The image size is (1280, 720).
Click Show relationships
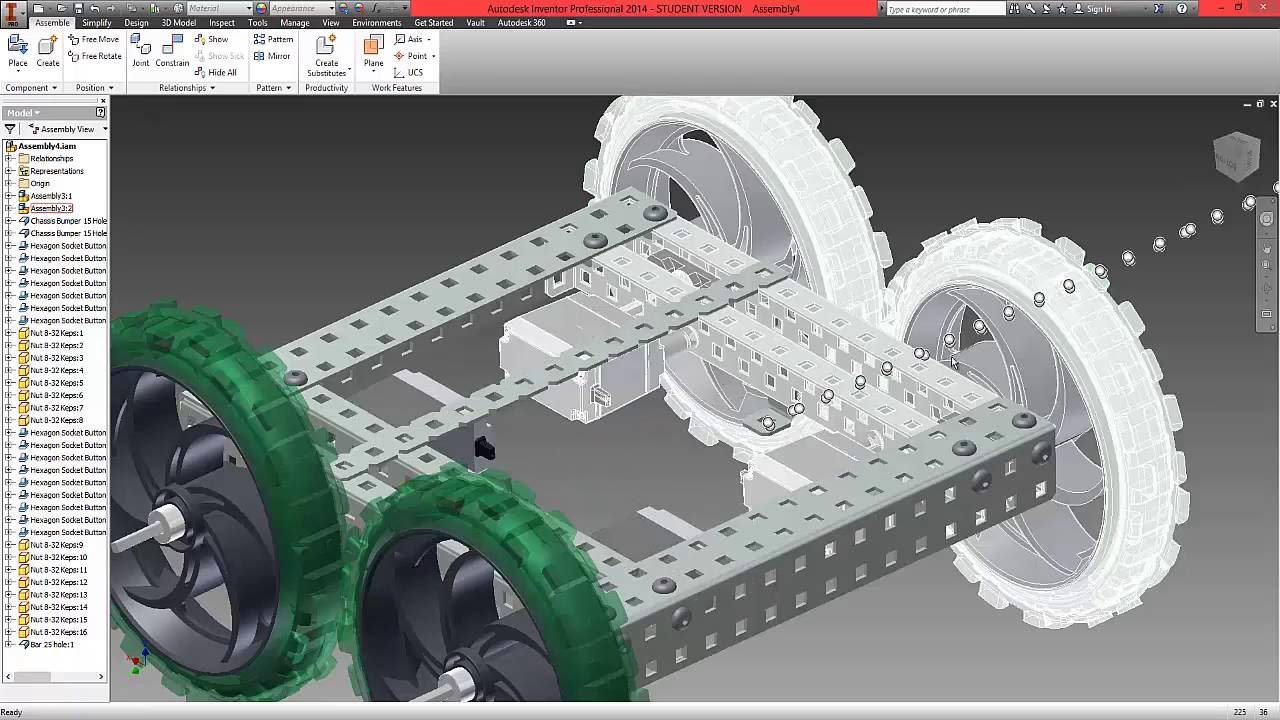point(211,40)
